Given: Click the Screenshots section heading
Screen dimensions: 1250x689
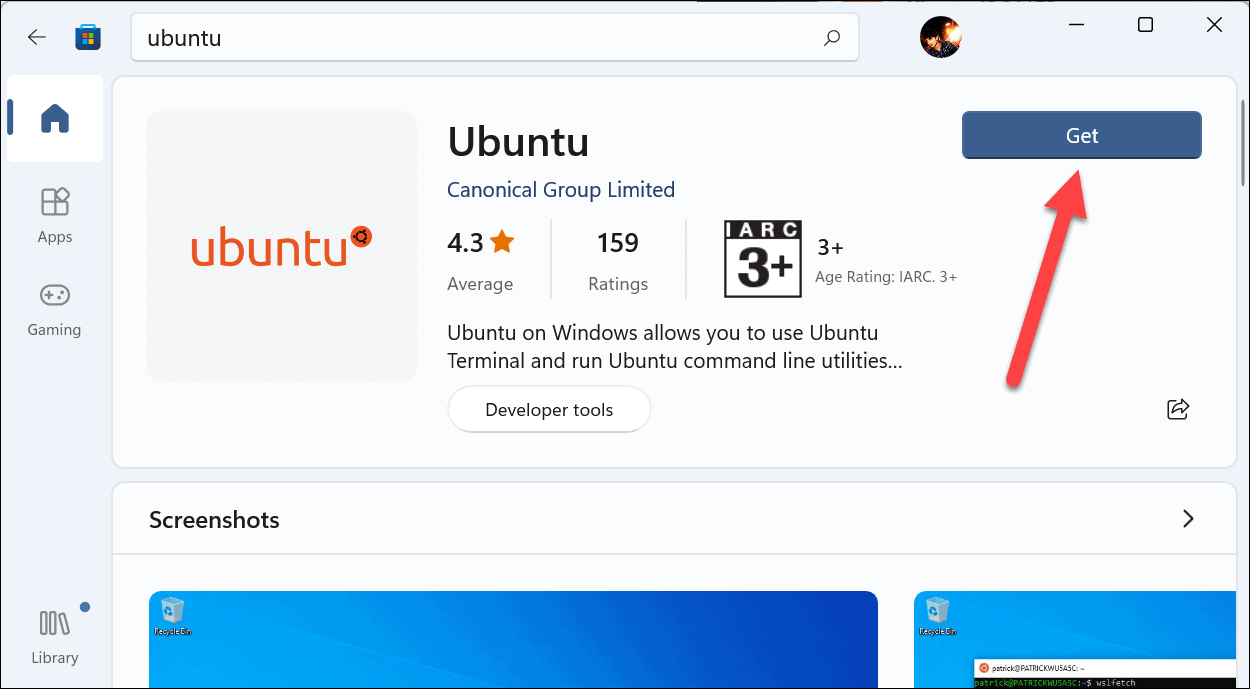Looking at the screenshot, I should point(214,519).
